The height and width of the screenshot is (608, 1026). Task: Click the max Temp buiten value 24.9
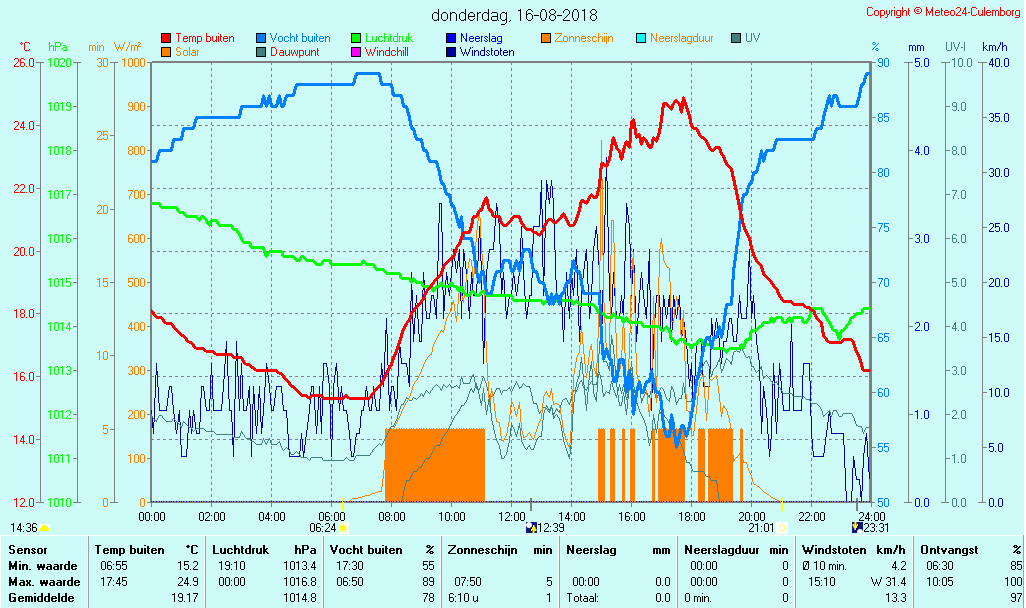pyautogui.click(x=188, y=581)
